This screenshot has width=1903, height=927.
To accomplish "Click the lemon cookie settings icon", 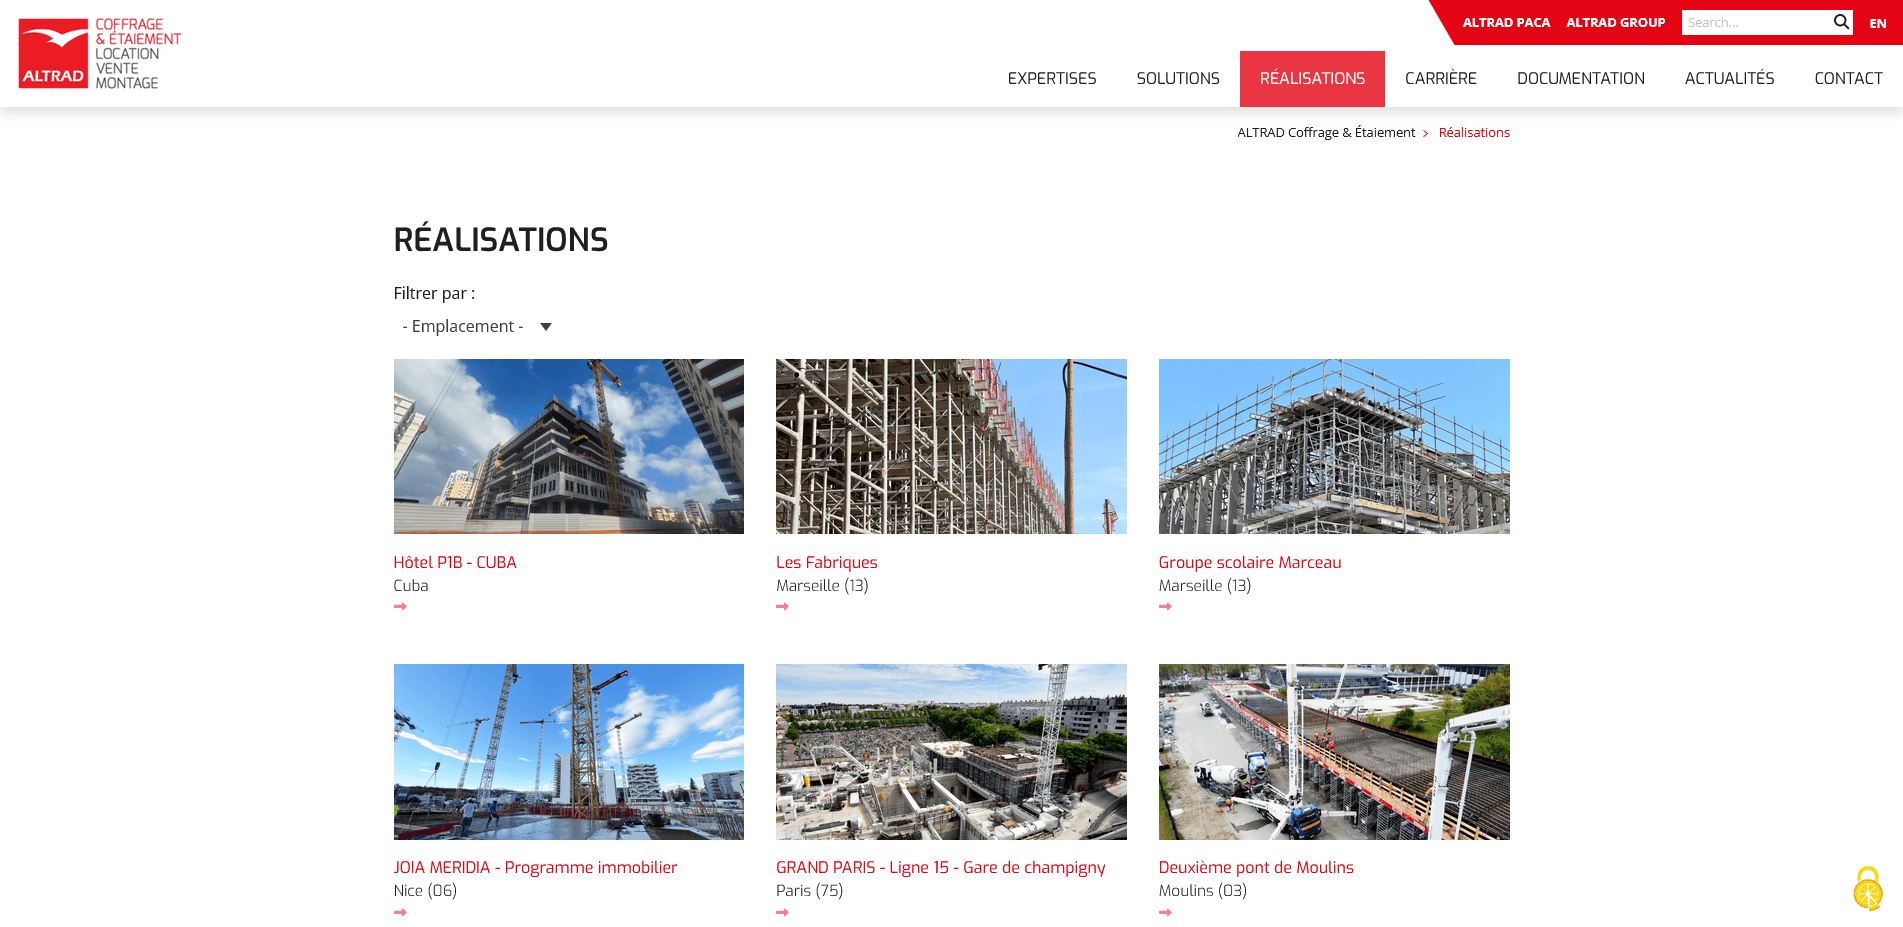I will [x=1867, y=888].
